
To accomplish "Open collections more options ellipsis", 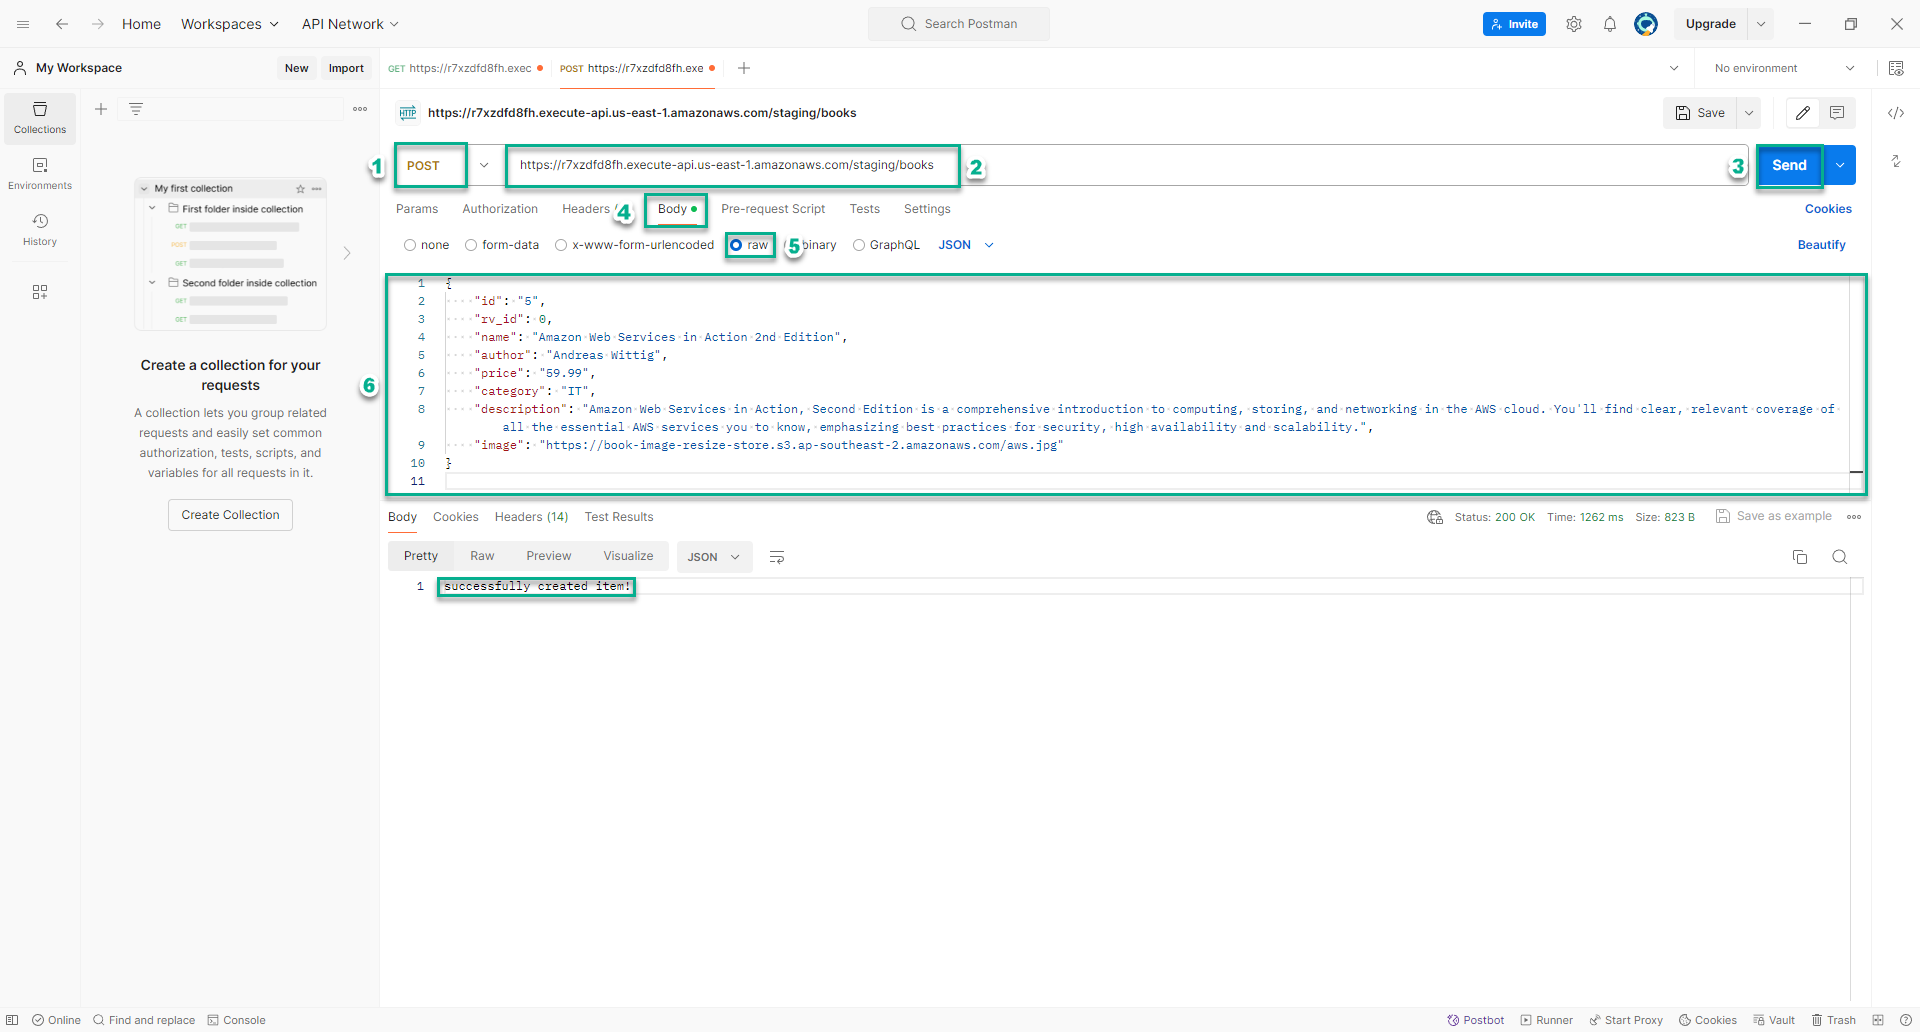I will pyautogui.click(x=360, y=109).
